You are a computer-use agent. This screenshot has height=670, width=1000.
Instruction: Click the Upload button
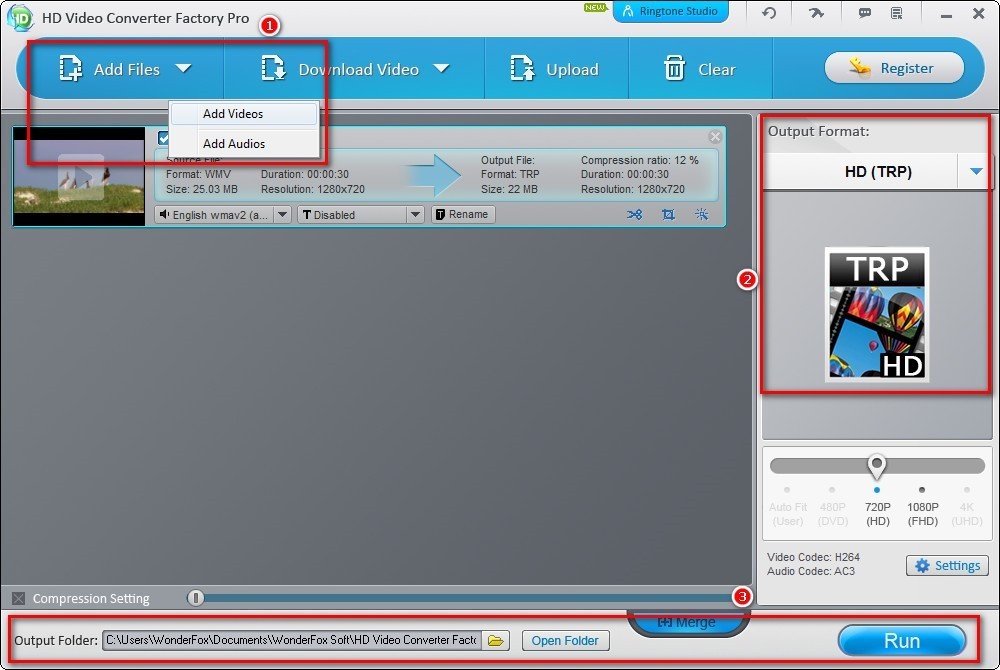point(555,68)
